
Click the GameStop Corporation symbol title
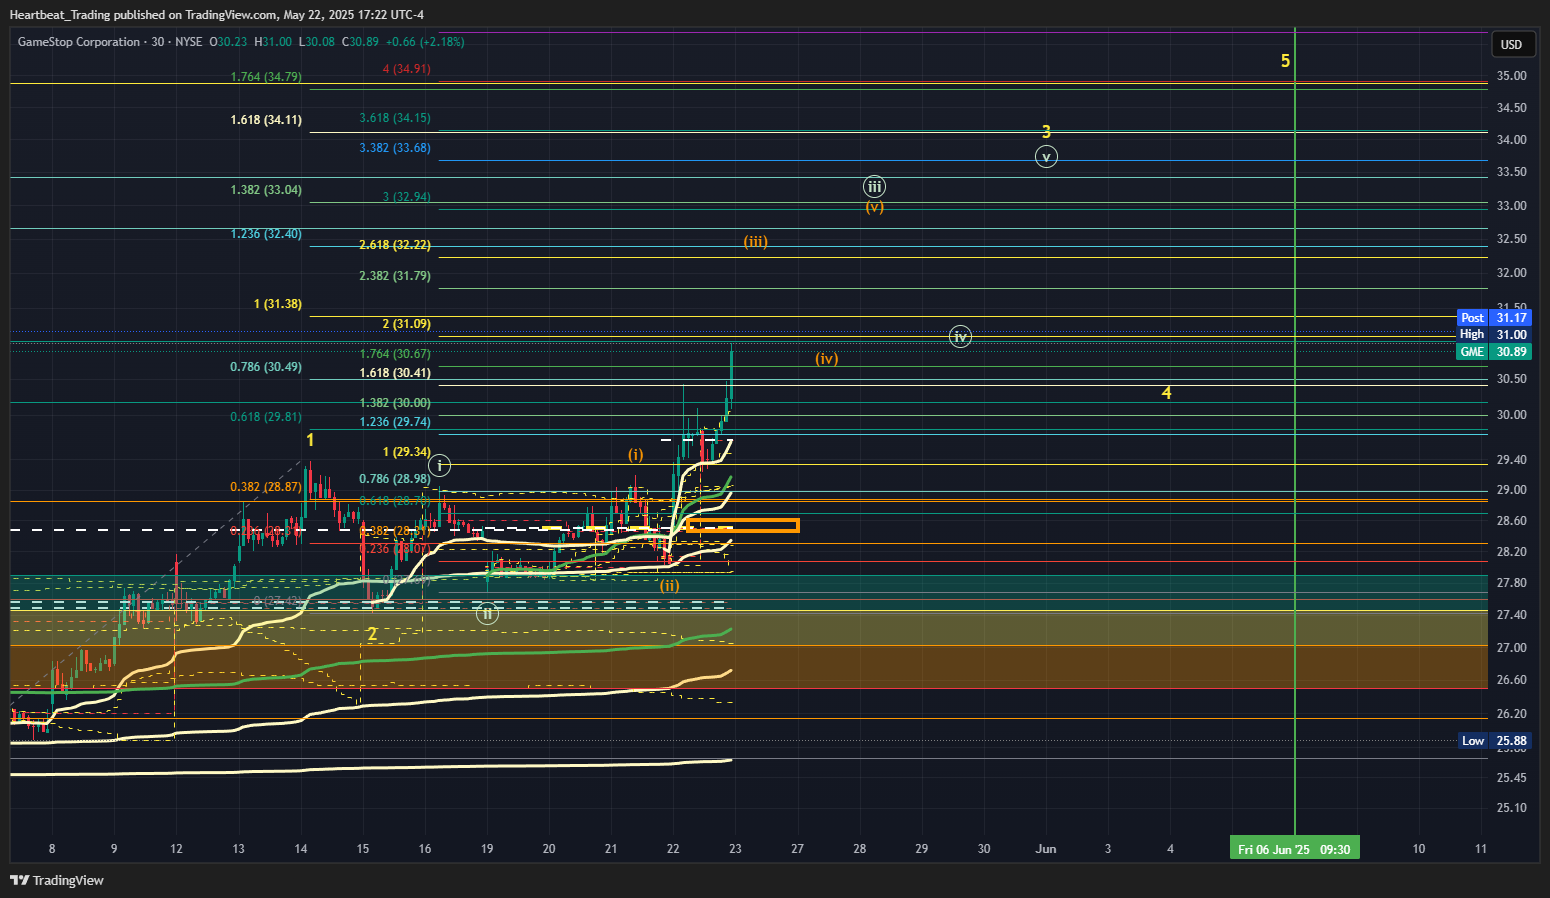(x=79, y=42)
